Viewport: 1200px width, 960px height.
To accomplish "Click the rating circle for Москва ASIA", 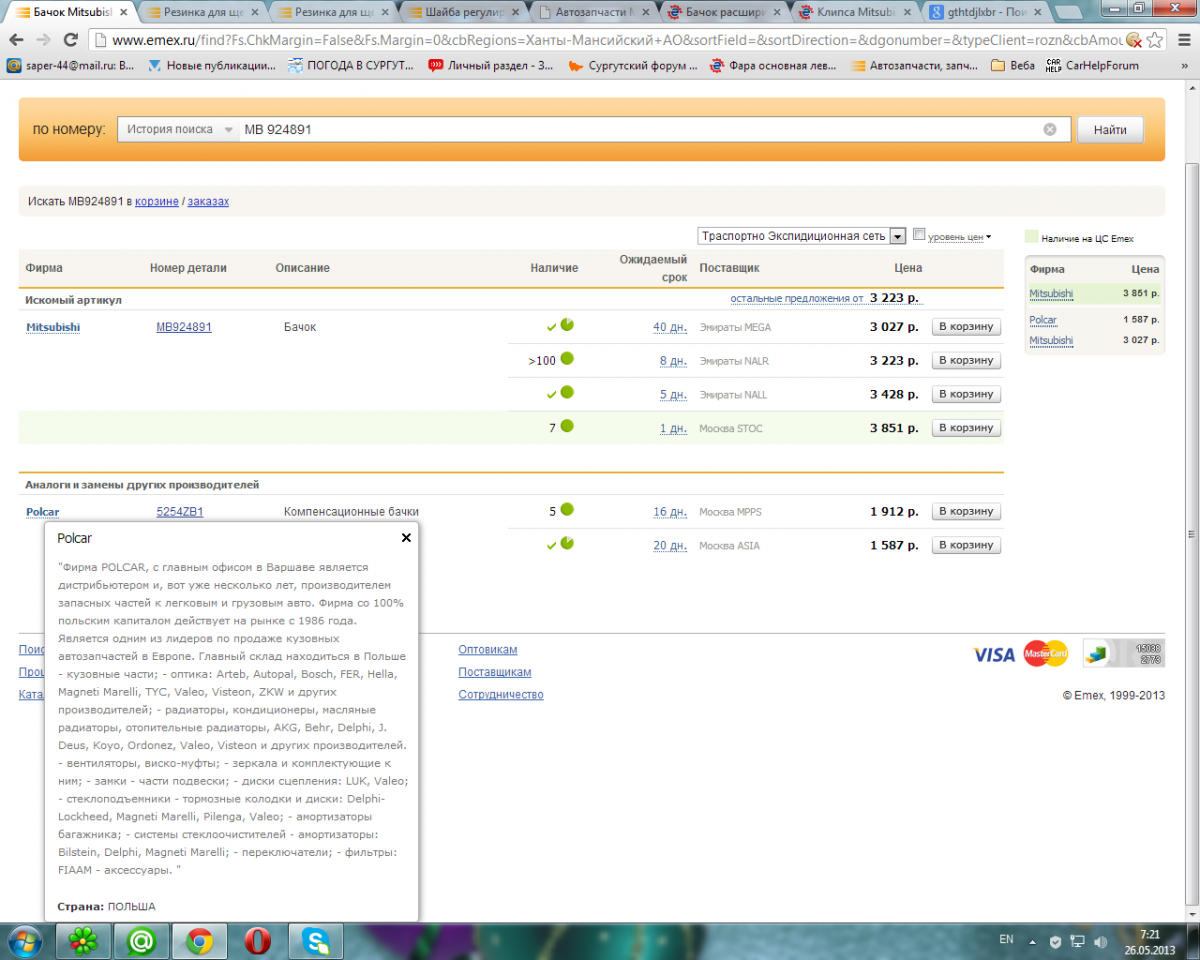I will (x=567, y=544).
